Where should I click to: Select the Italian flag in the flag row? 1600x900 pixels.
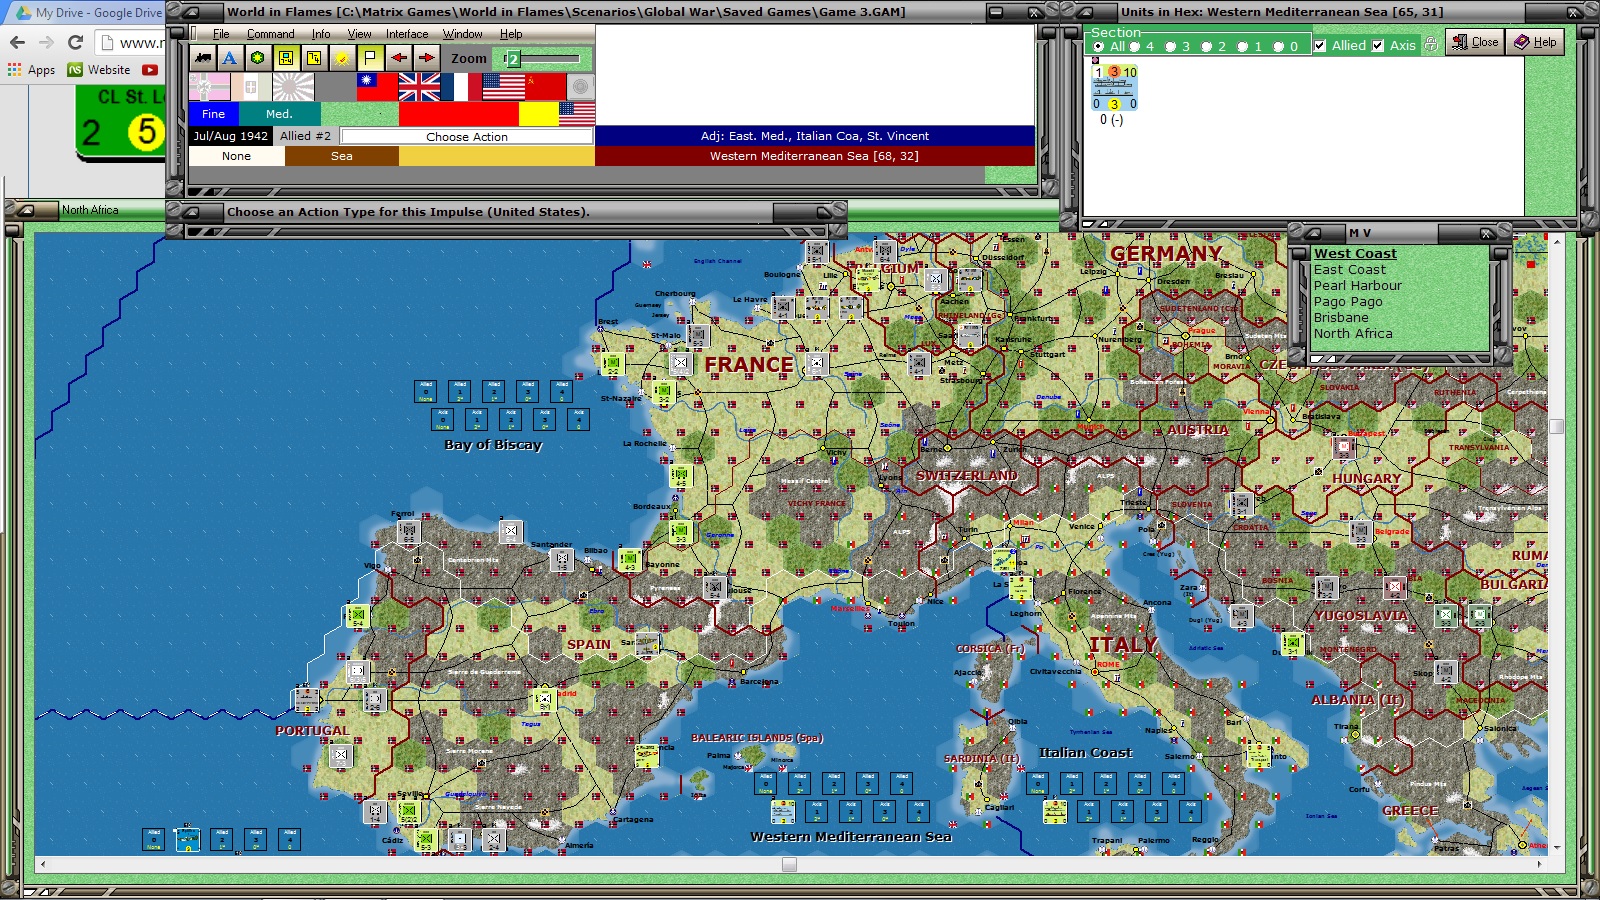pos(251,87)
